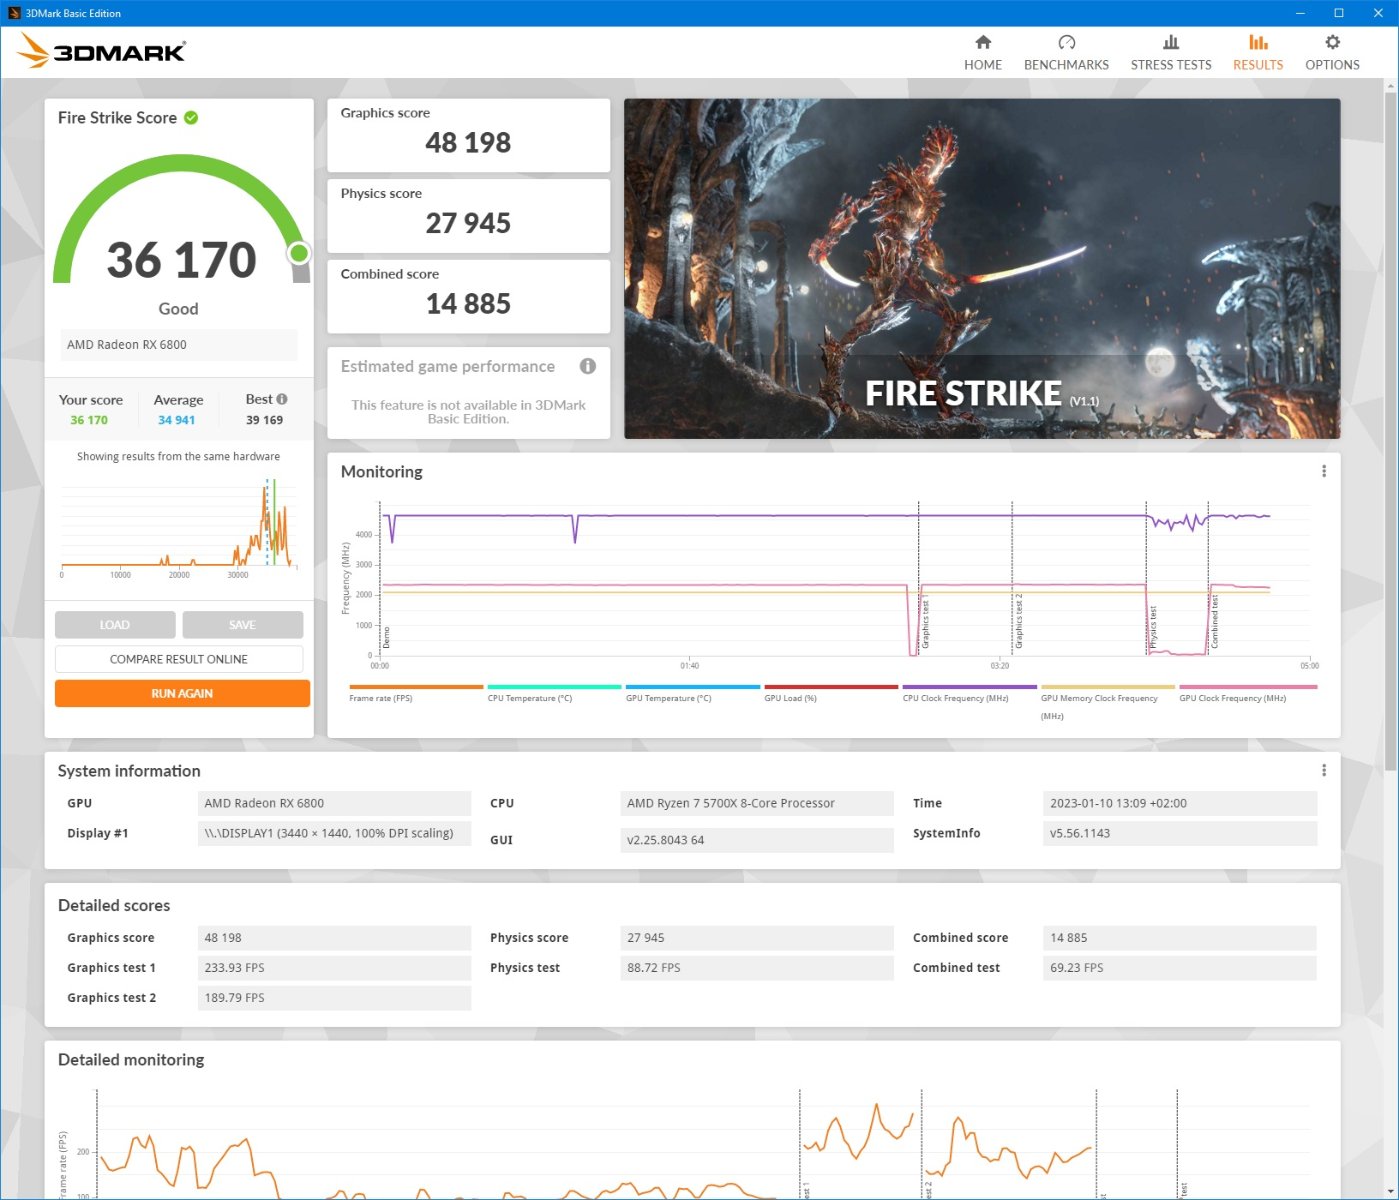Viewport: 1399px width, 1200px height.
Task: Click GUI version v2.25.8043 64
Action: (757, 840)
